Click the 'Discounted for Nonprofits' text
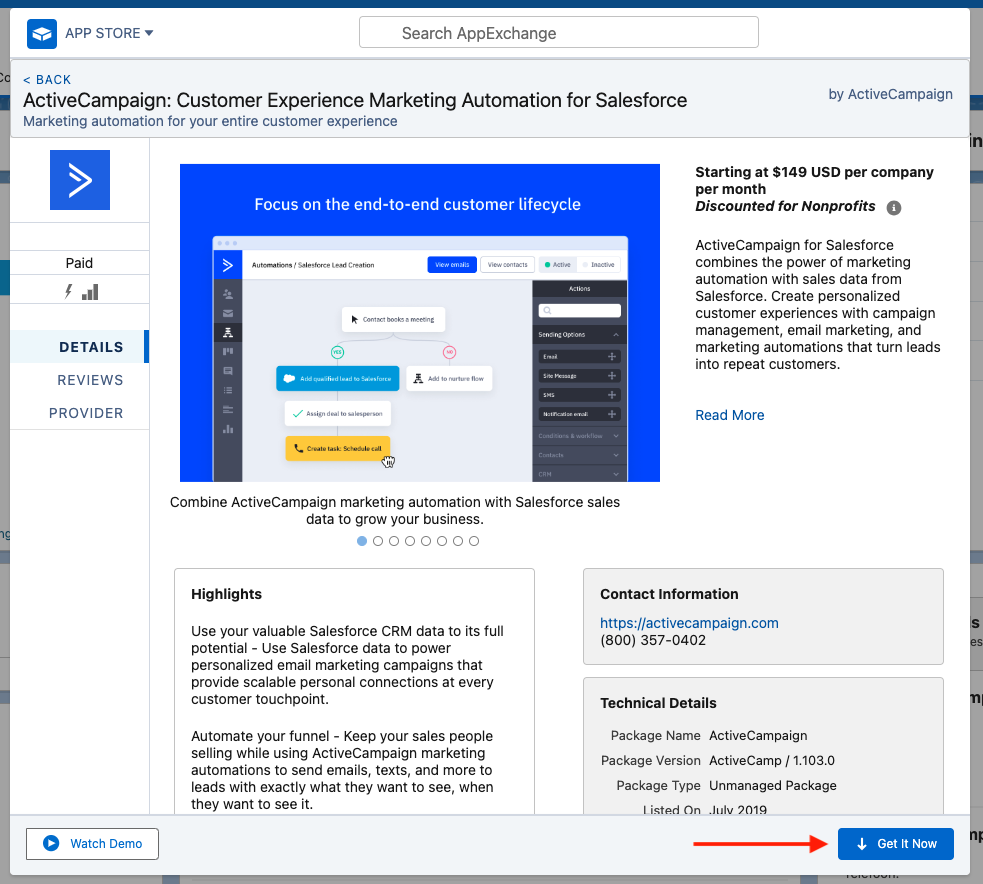Image resolution: width=983 pixels, height=884 pixels. [786, 206]
